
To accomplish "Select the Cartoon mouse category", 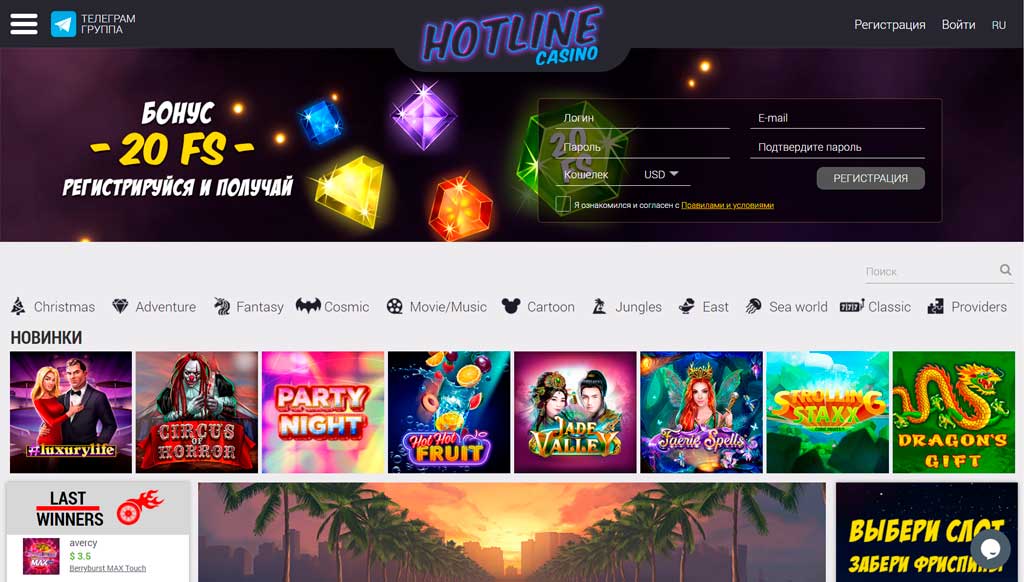I will click(511, 306).
